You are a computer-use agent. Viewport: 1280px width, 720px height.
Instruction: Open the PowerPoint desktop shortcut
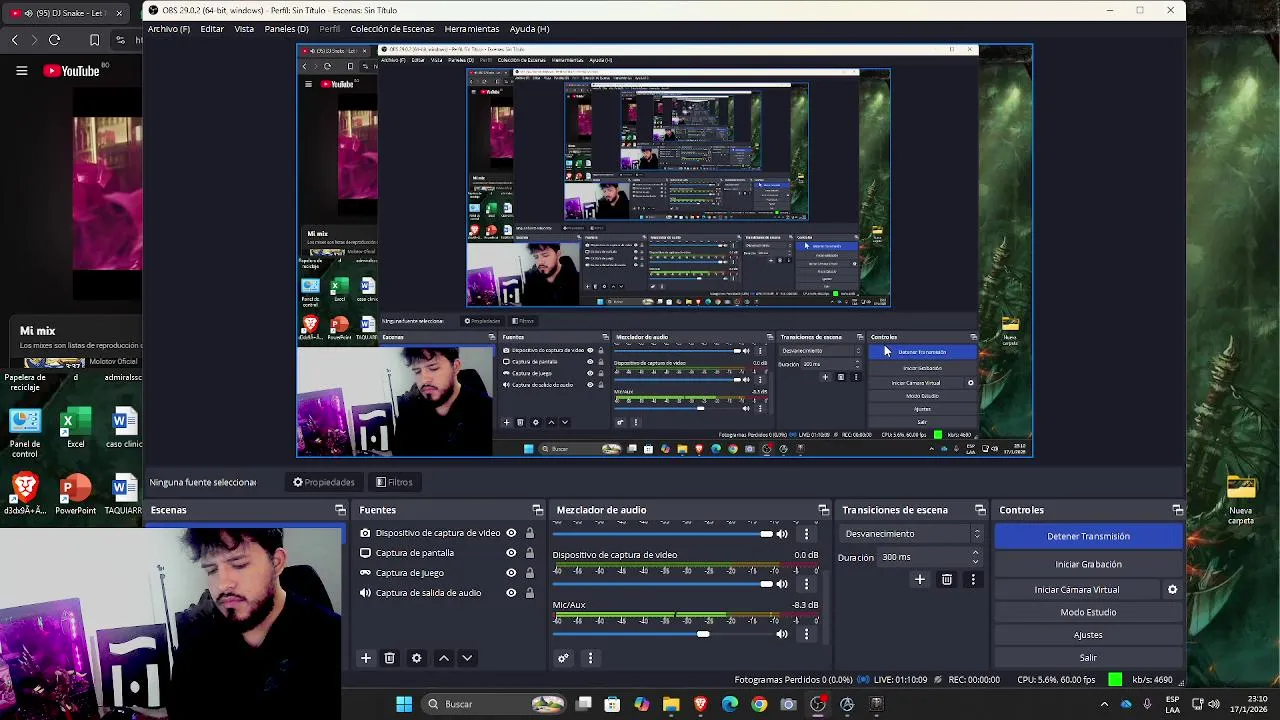[75, 494]
